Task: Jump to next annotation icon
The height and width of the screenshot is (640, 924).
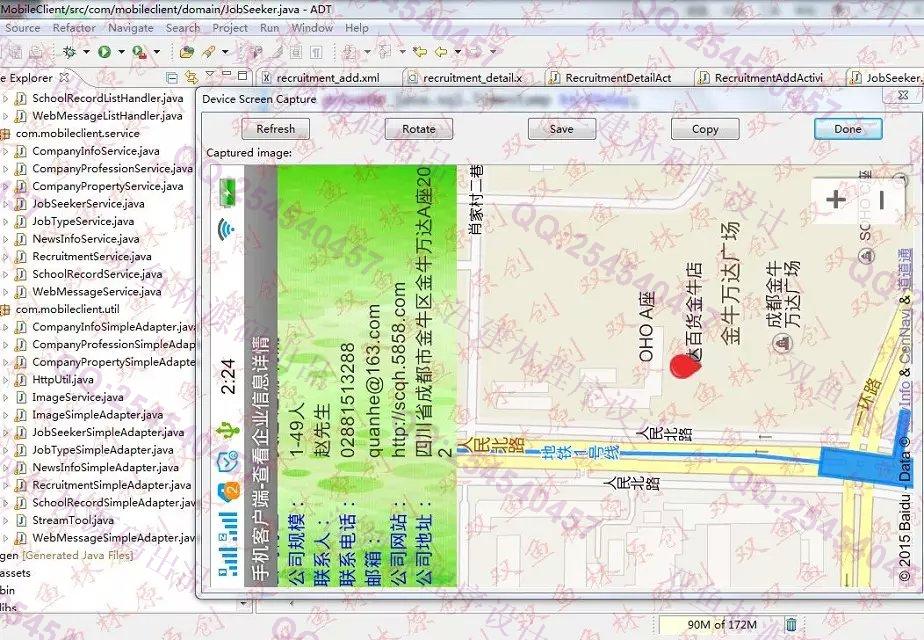Action: pyautogui.click(x=351, y=52)
